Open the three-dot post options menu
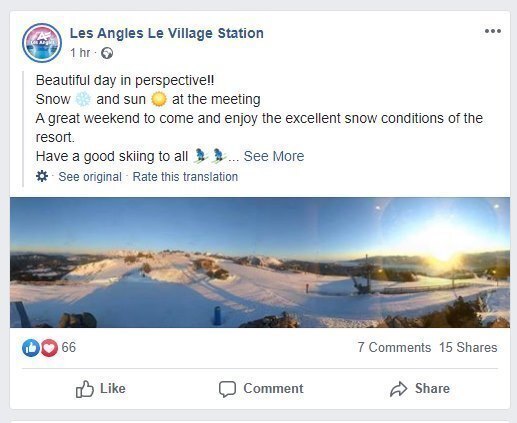 (493, 31)
